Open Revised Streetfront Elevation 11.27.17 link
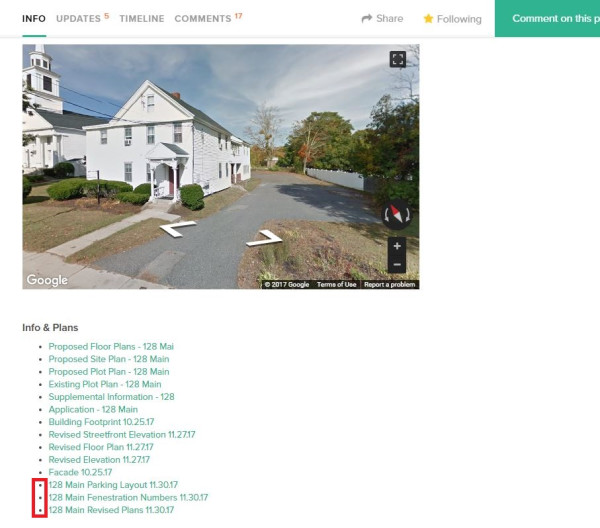 (x=122, y=435)
